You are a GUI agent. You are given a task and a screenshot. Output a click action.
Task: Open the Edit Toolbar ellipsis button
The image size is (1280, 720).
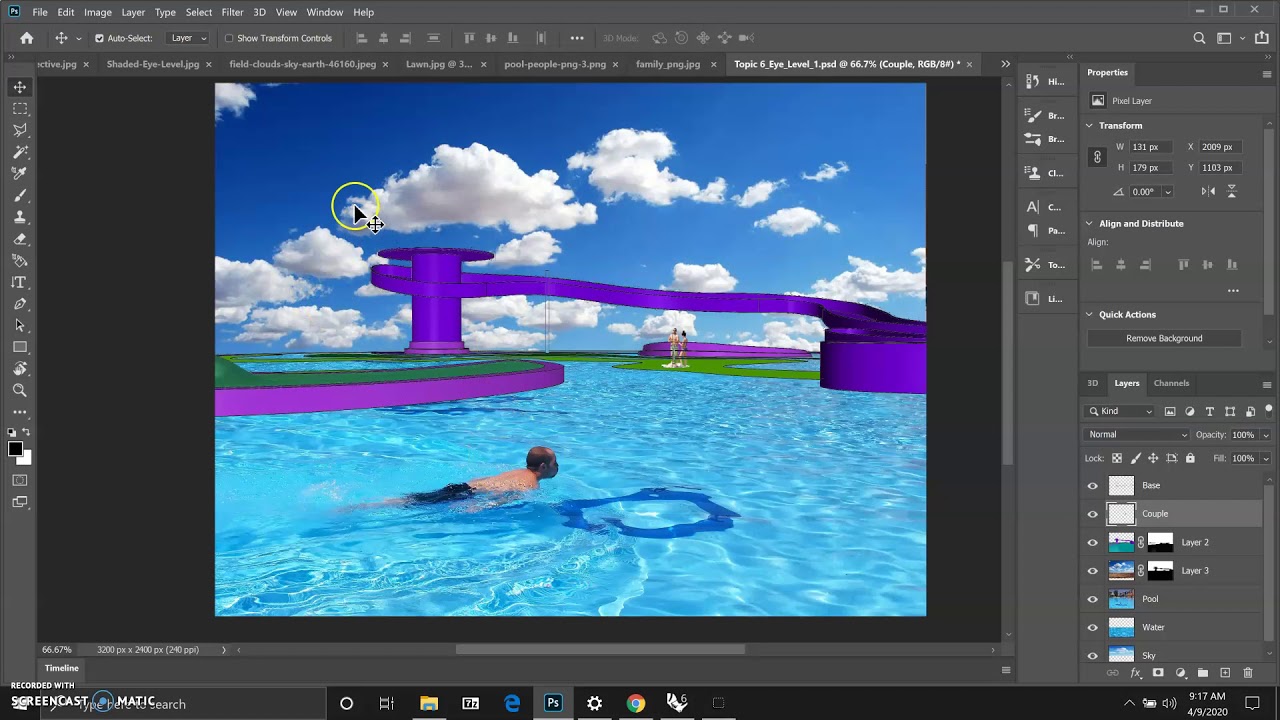click(20, 412)
